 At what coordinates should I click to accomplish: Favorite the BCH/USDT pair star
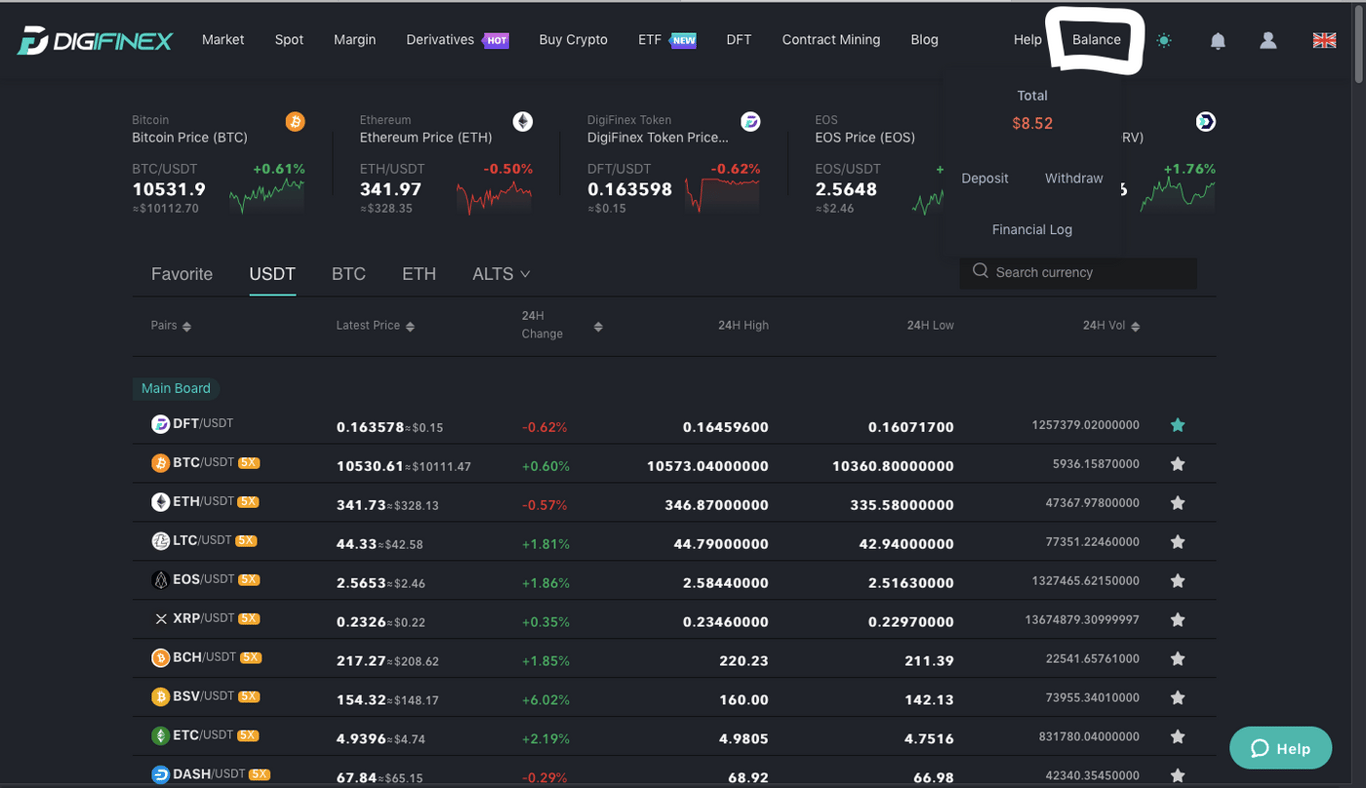1178,659
